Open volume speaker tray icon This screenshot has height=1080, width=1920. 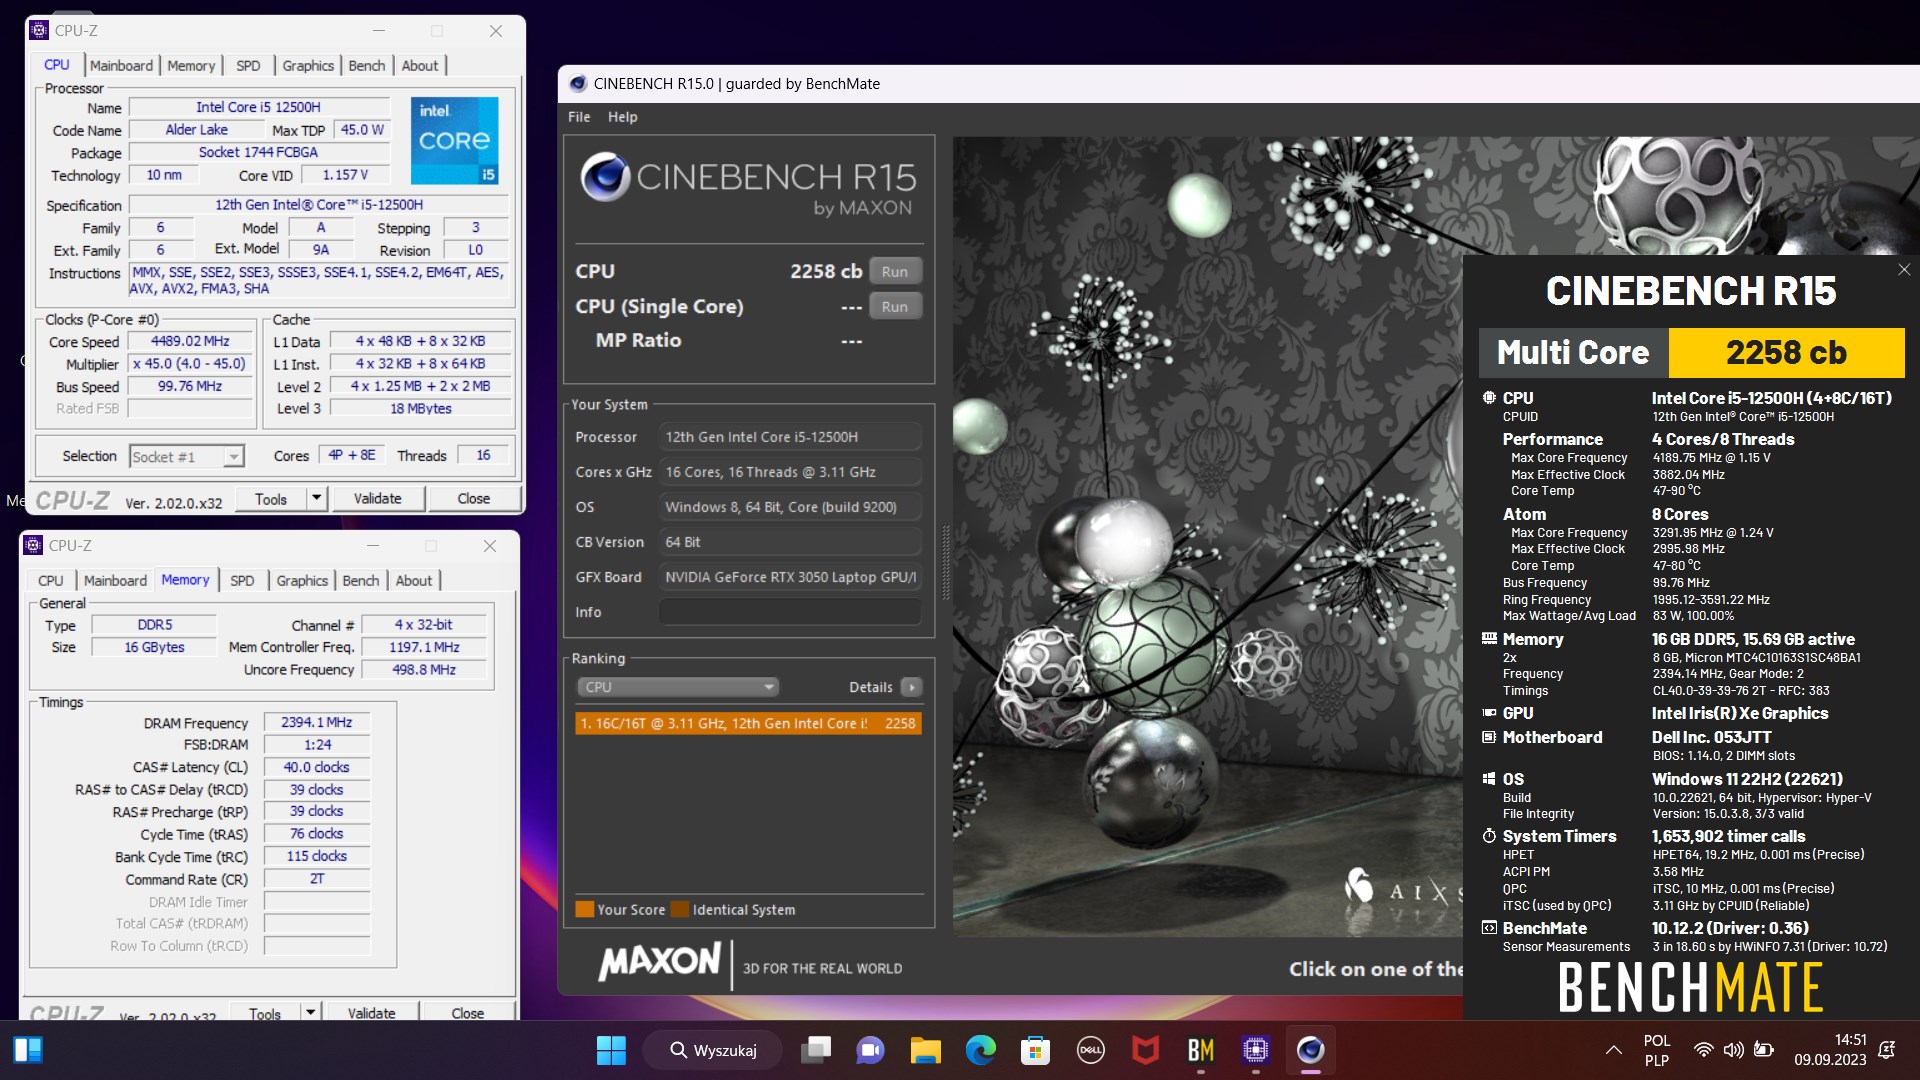pos(1733,1050)
